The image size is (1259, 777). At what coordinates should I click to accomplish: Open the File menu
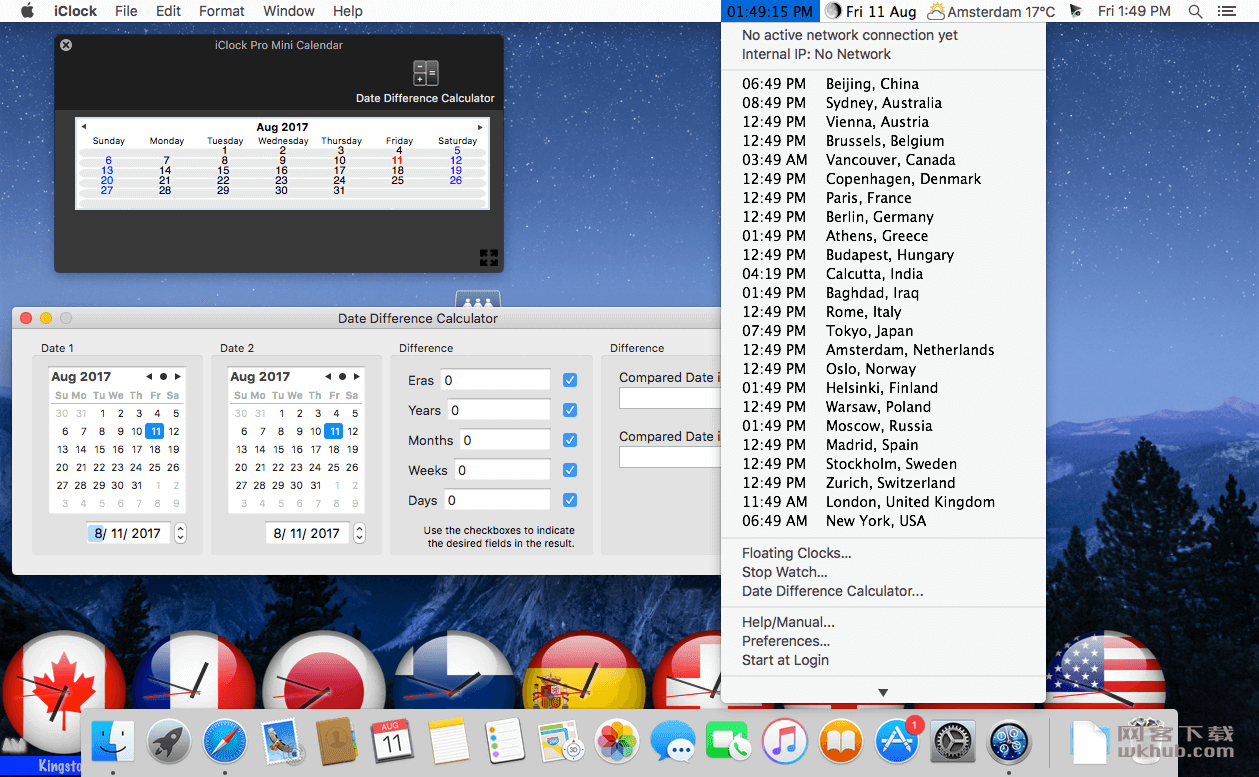[126, 11]
